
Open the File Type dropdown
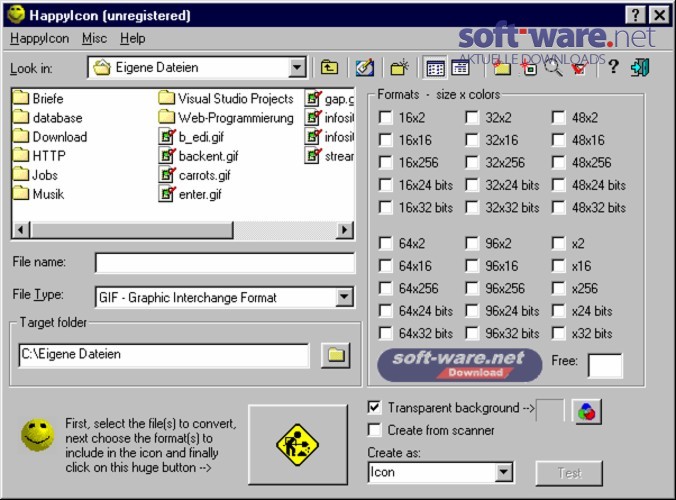point(344,297)
